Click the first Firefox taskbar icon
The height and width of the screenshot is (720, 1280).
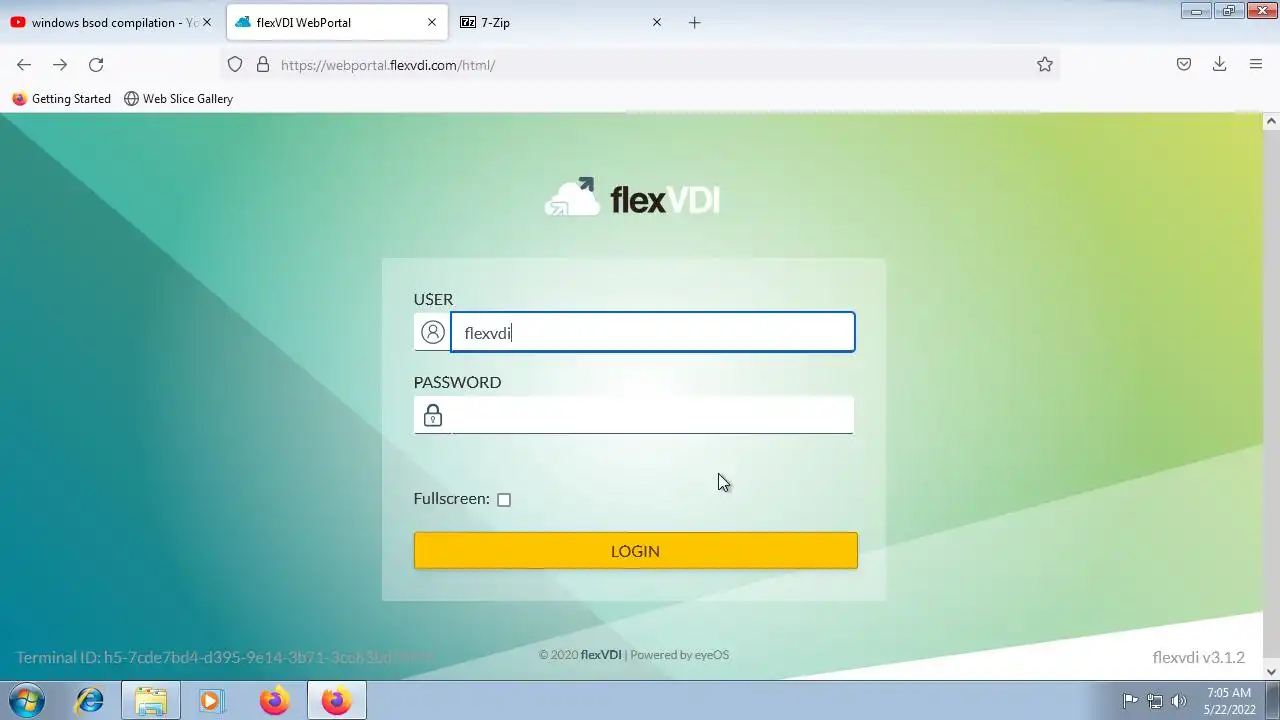pos(274,700)
